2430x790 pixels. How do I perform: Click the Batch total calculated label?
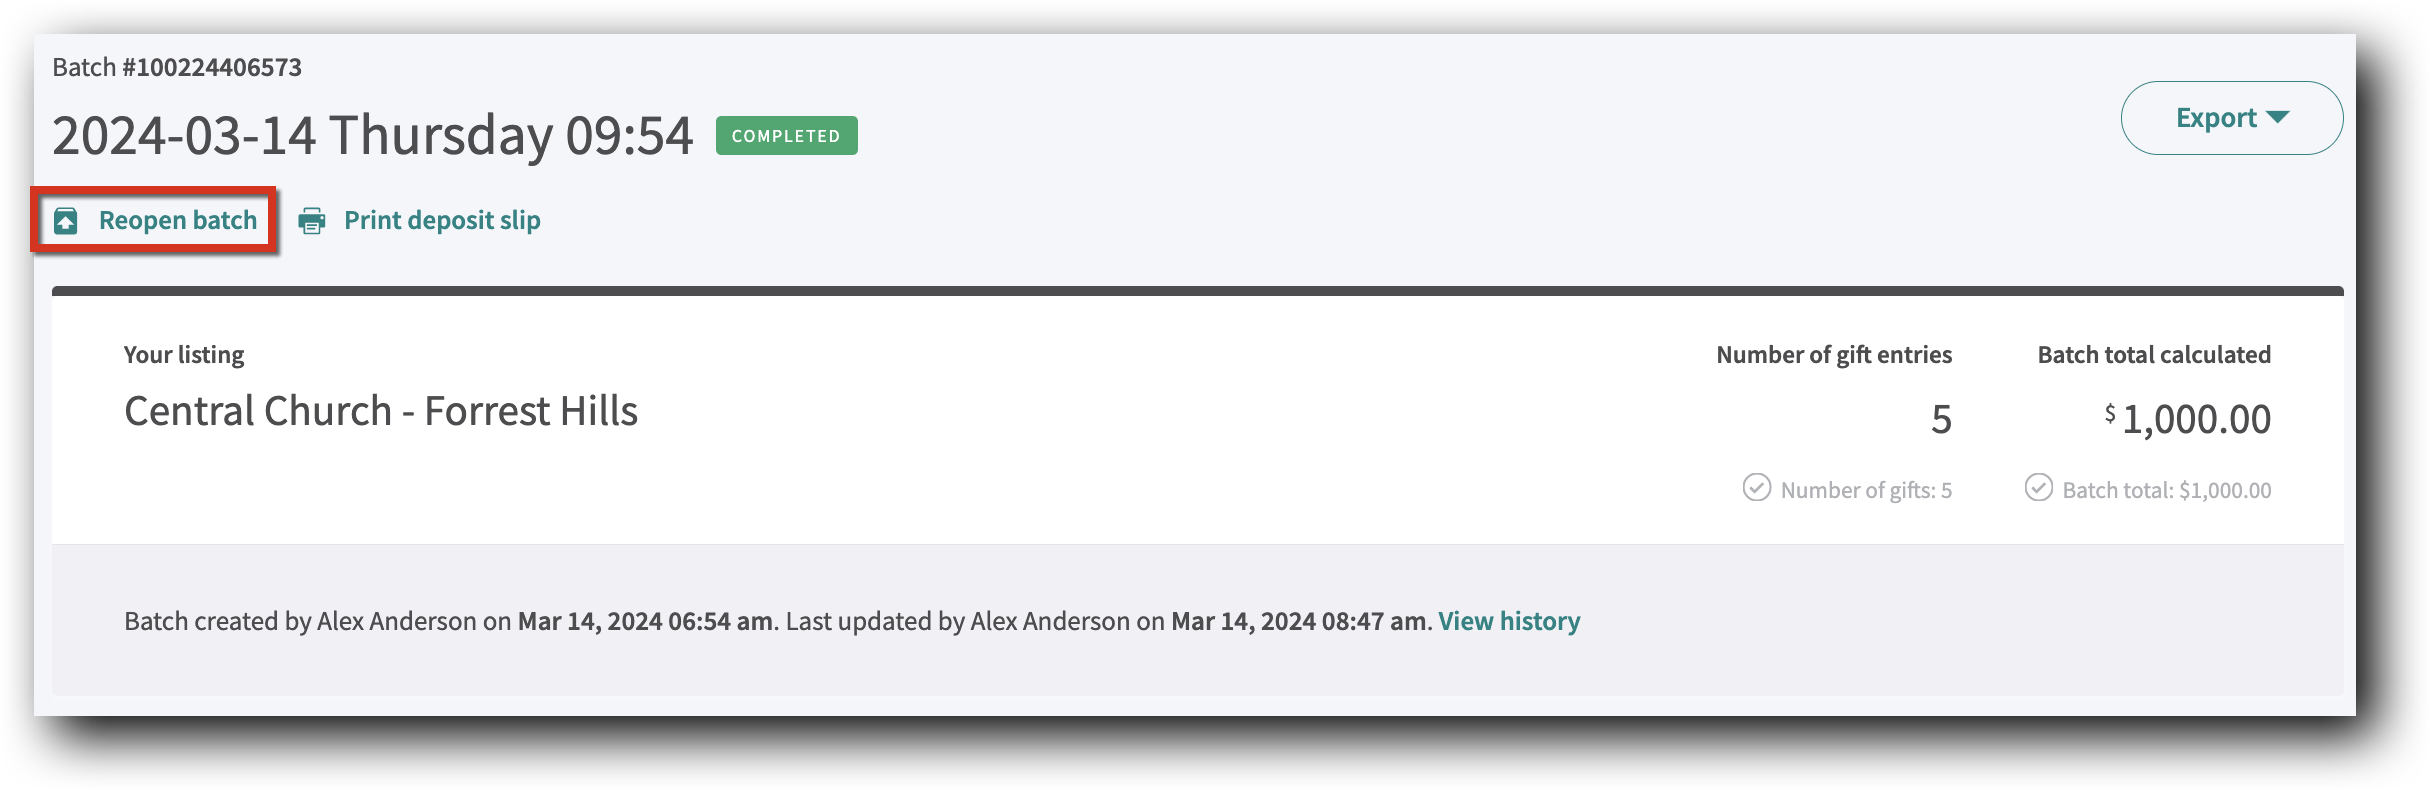2154,355
